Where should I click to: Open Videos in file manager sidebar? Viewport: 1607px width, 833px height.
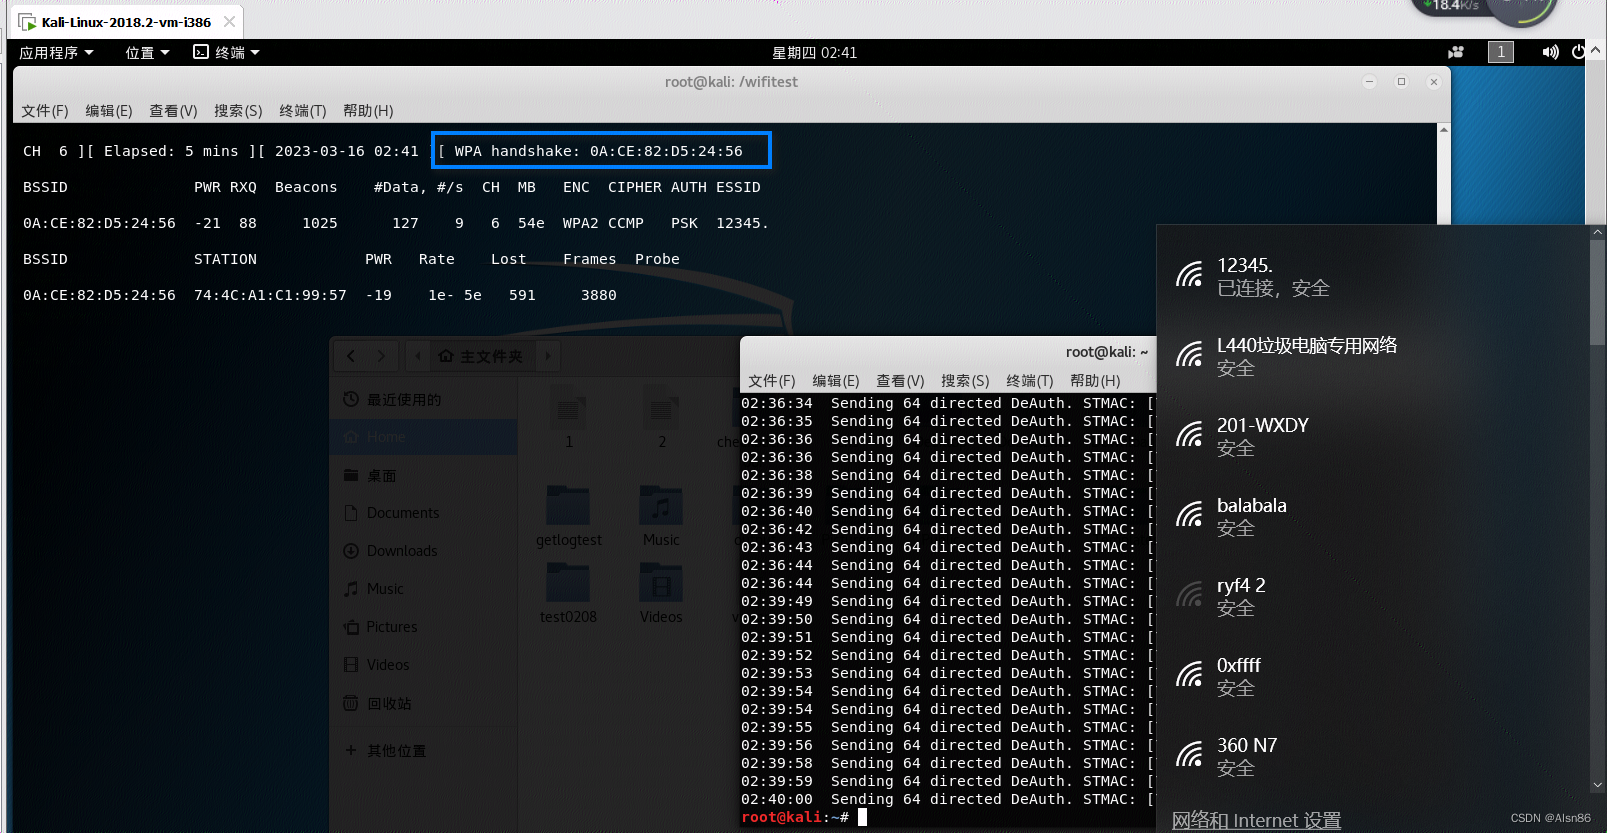(424, 665)
